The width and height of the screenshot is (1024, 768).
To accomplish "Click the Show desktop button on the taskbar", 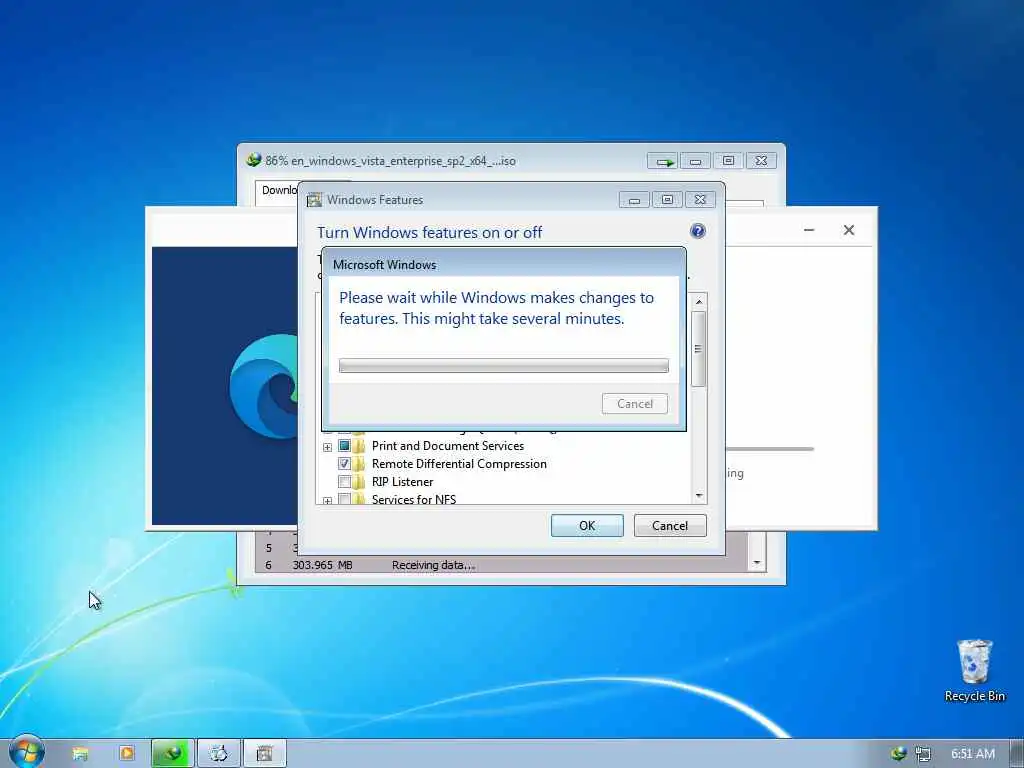I will [1017, 754].
